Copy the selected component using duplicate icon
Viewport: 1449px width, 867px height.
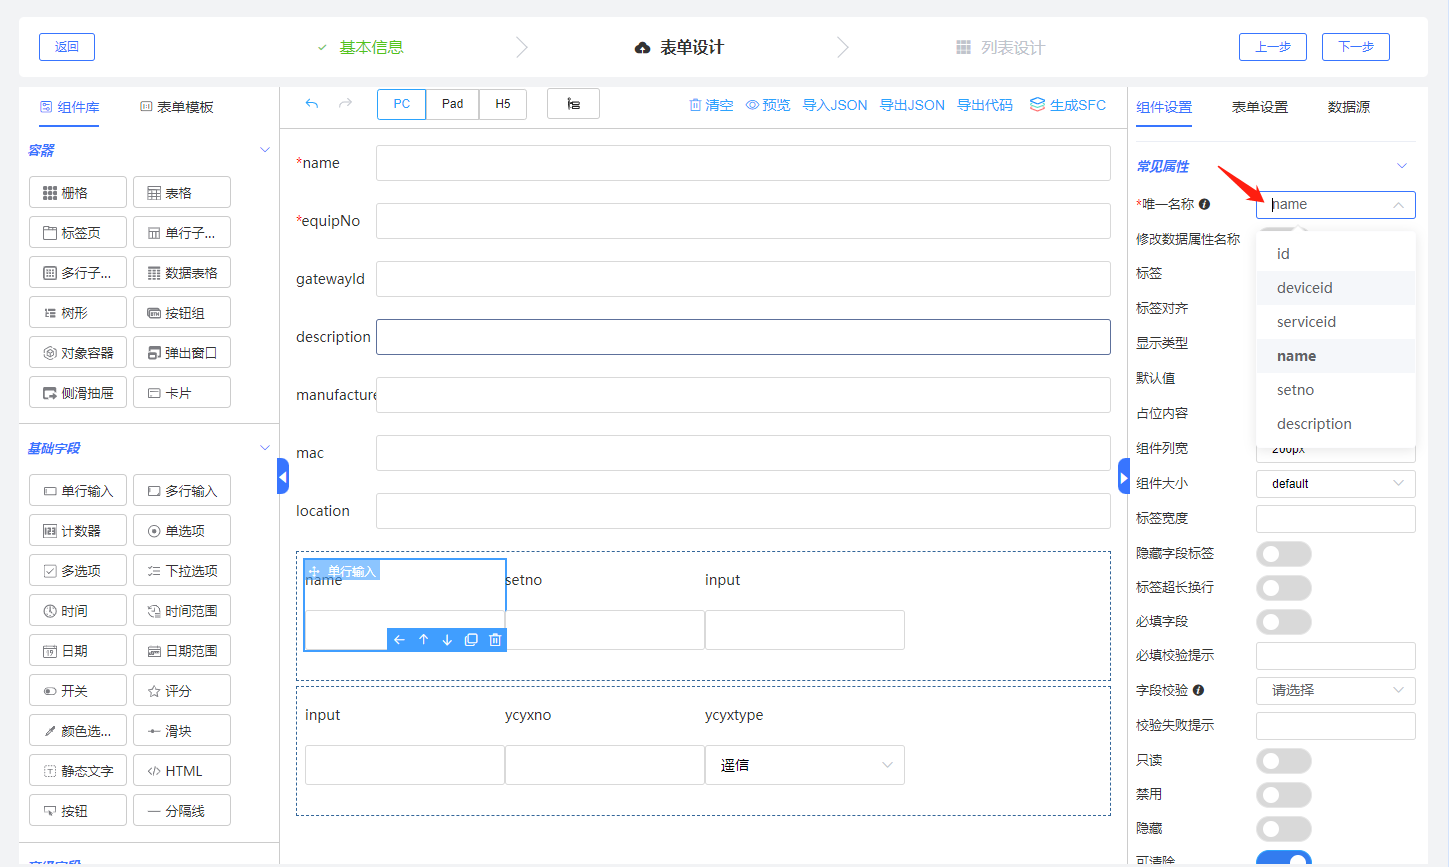point(471,640)
